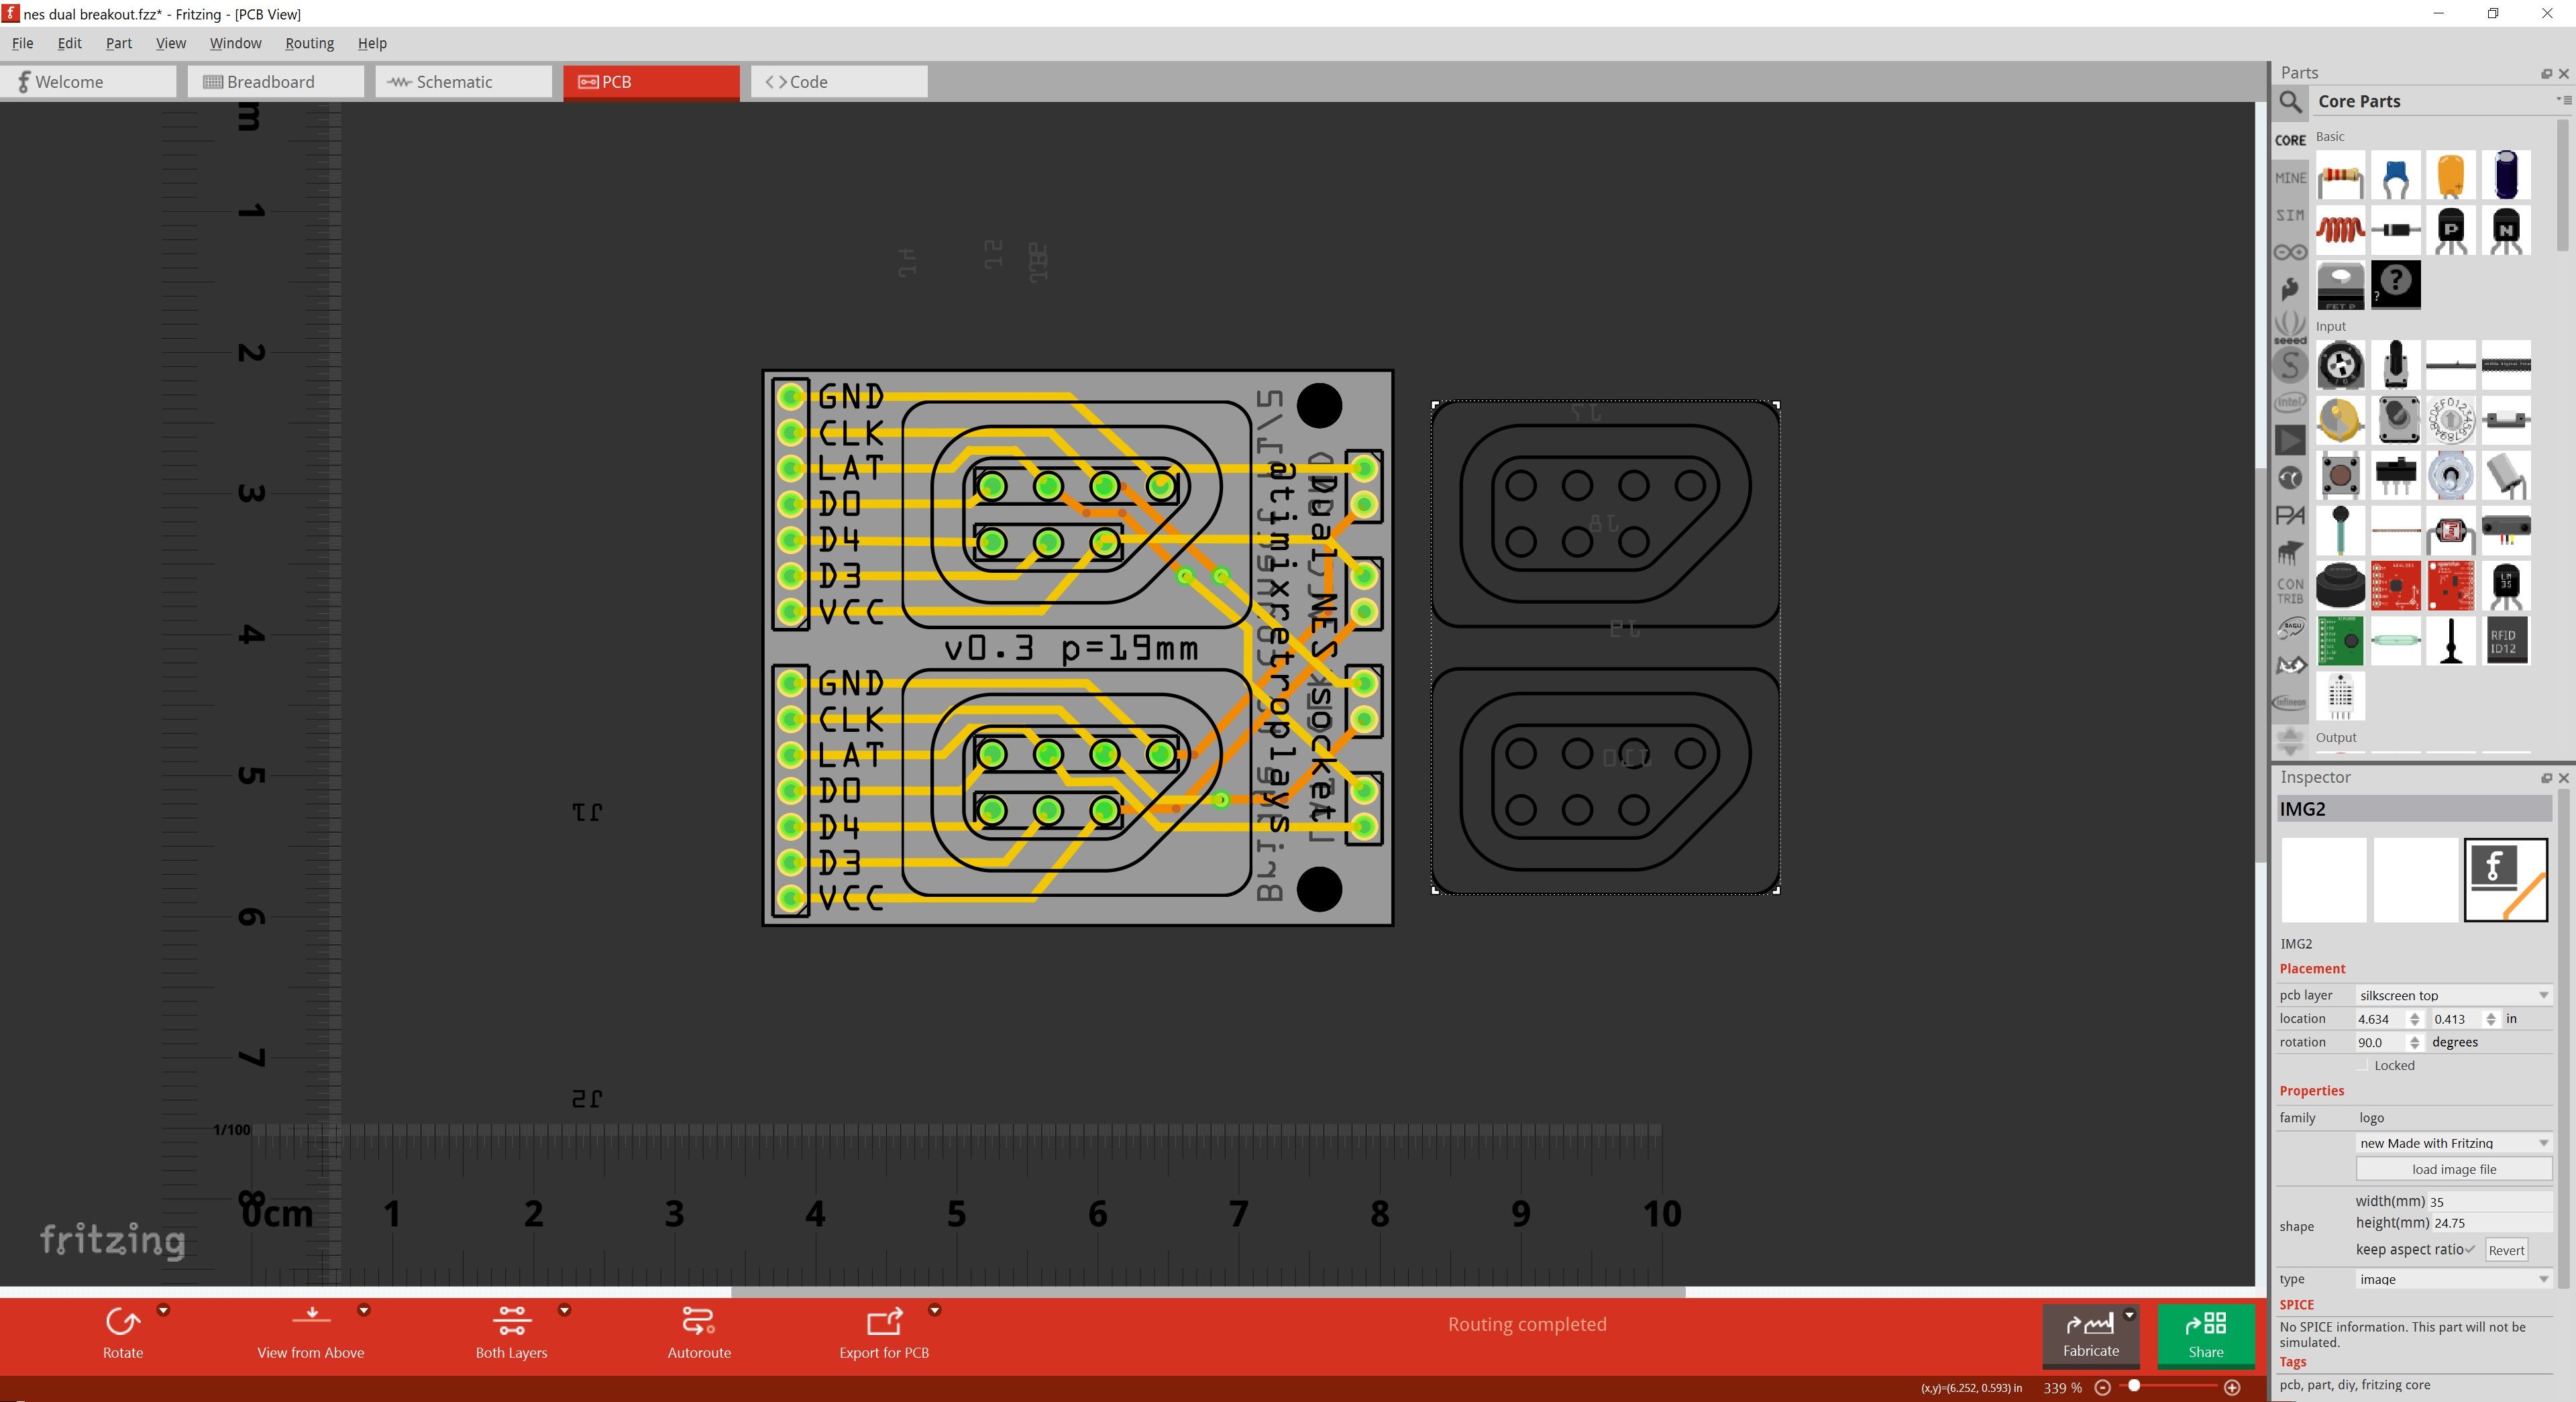Click the load image file button
Viewport: 2576px width, 1402px height.
coord(2453,1169)
